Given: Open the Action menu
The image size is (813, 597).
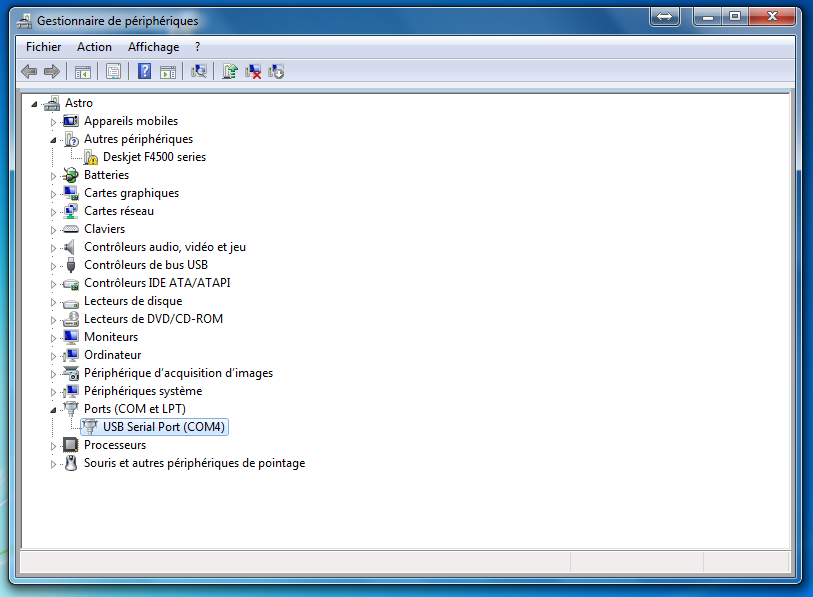Looking at the screenshot, I should (x=94, y=46).
